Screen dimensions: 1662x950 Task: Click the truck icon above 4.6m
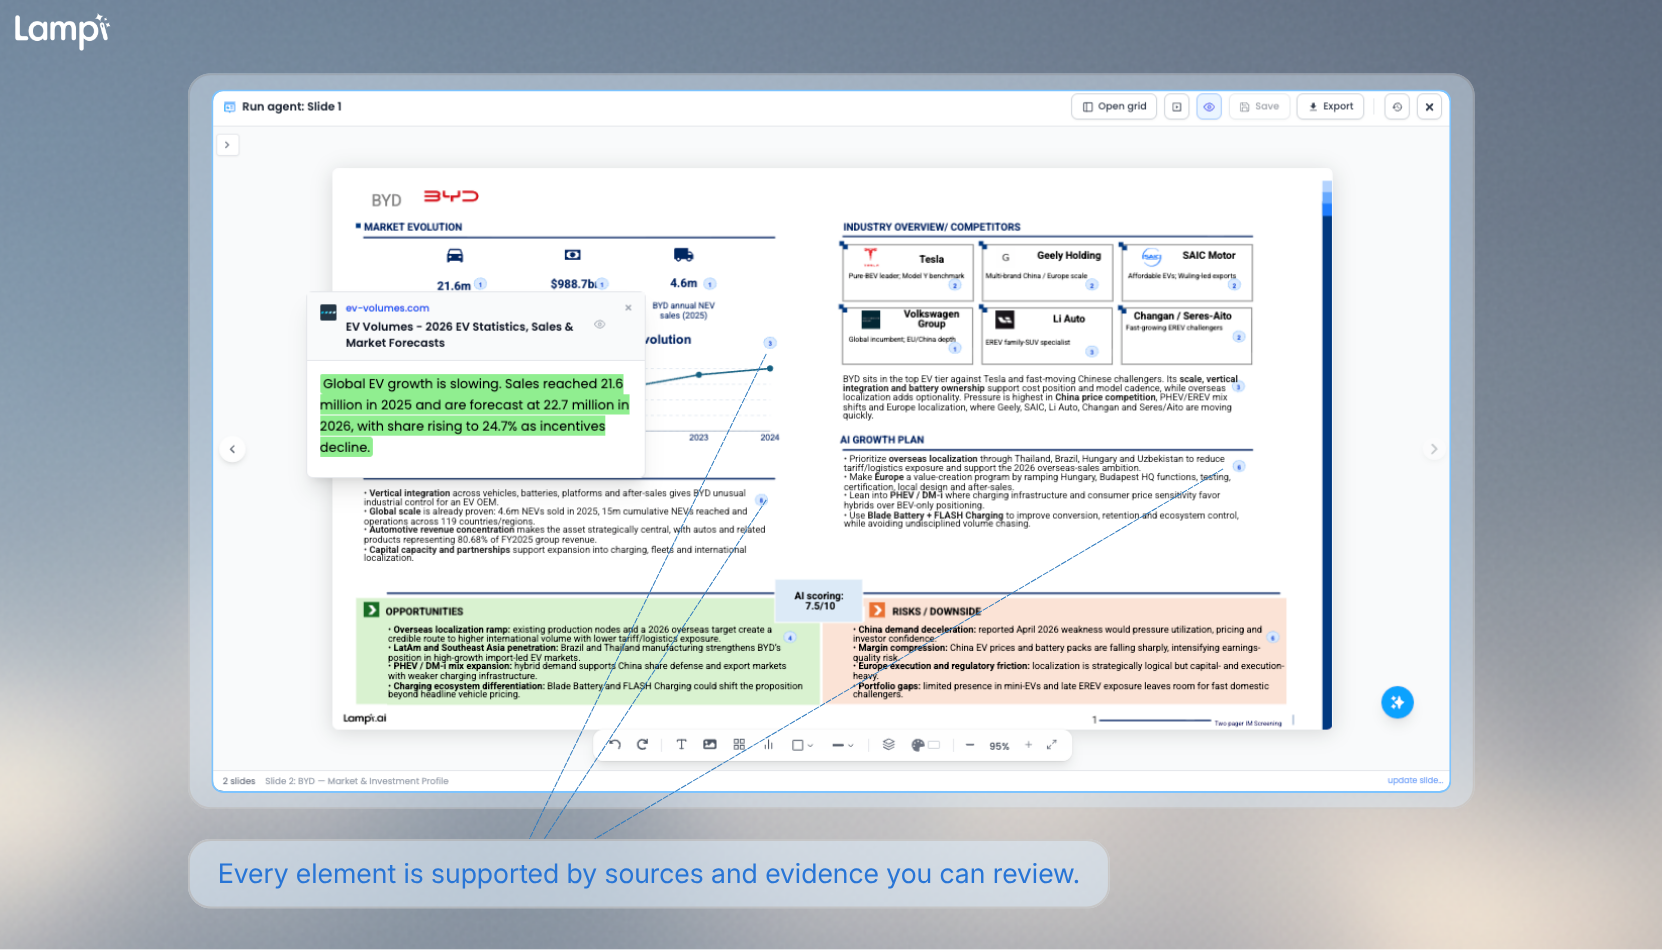point(684,255)
